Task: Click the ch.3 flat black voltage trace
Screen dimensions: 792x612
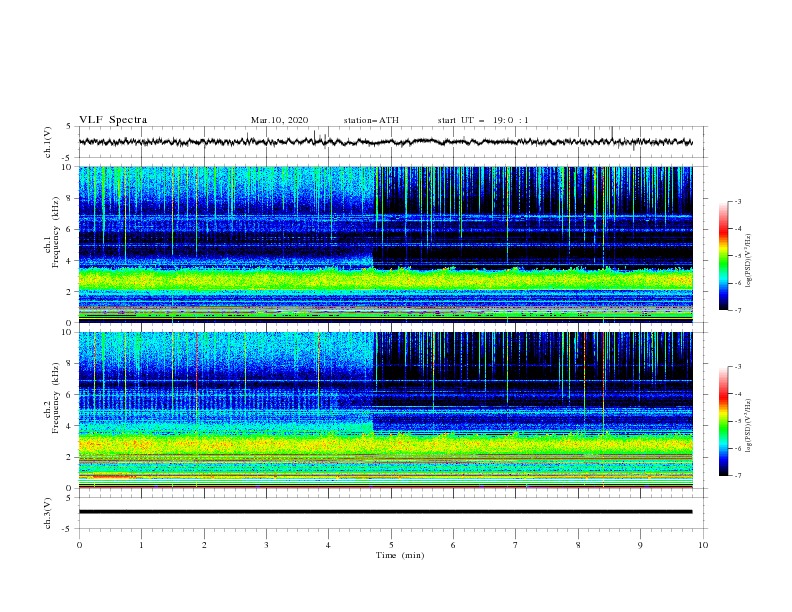Action: point(385,512)
